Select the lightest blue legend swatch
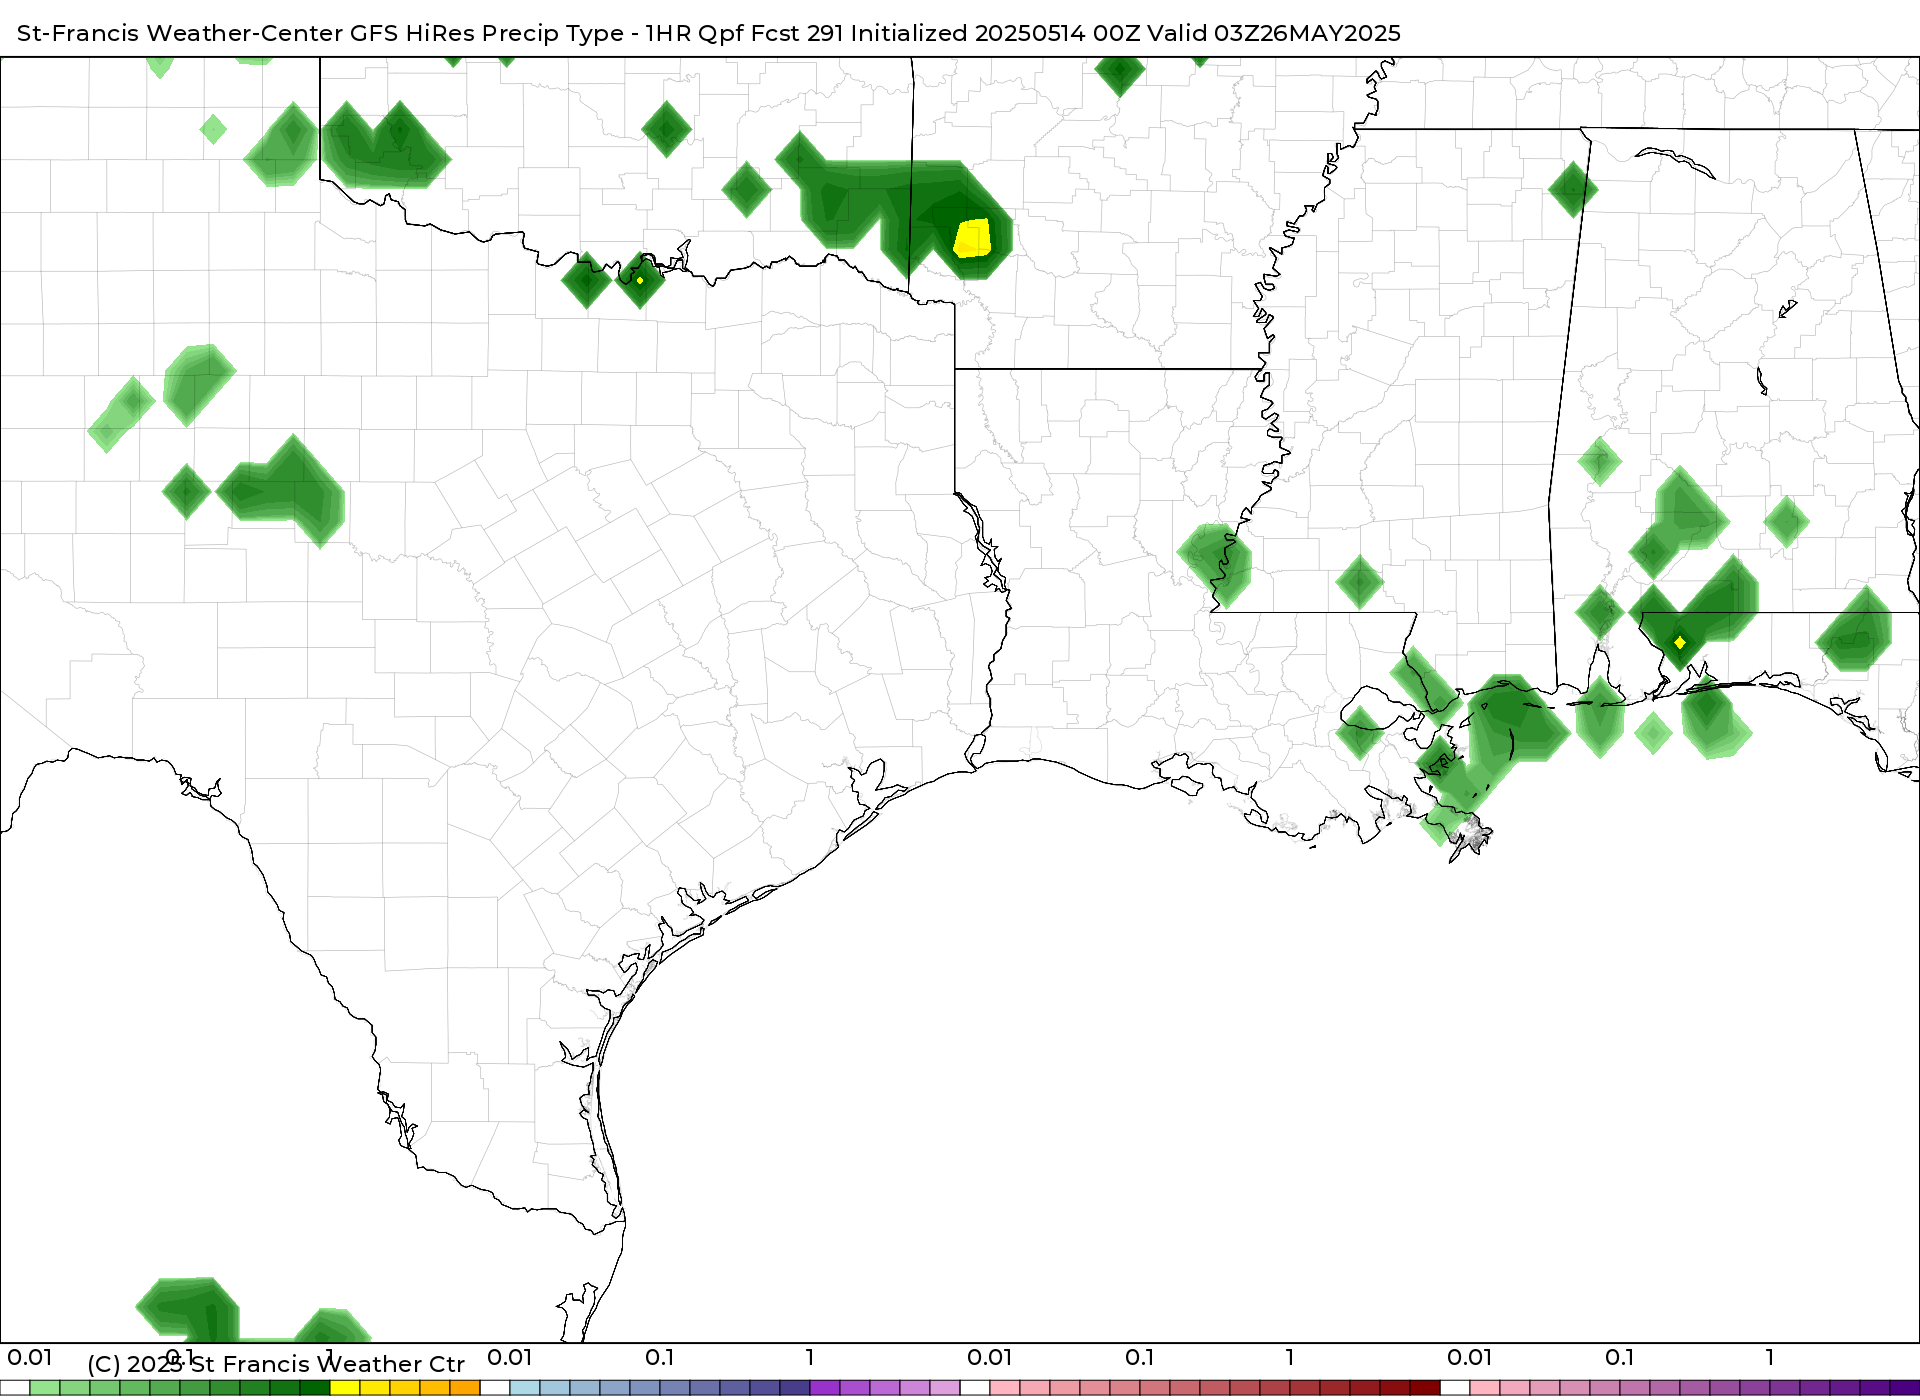Viewport: 1920px width, 1400px height. click(525, 1388)
